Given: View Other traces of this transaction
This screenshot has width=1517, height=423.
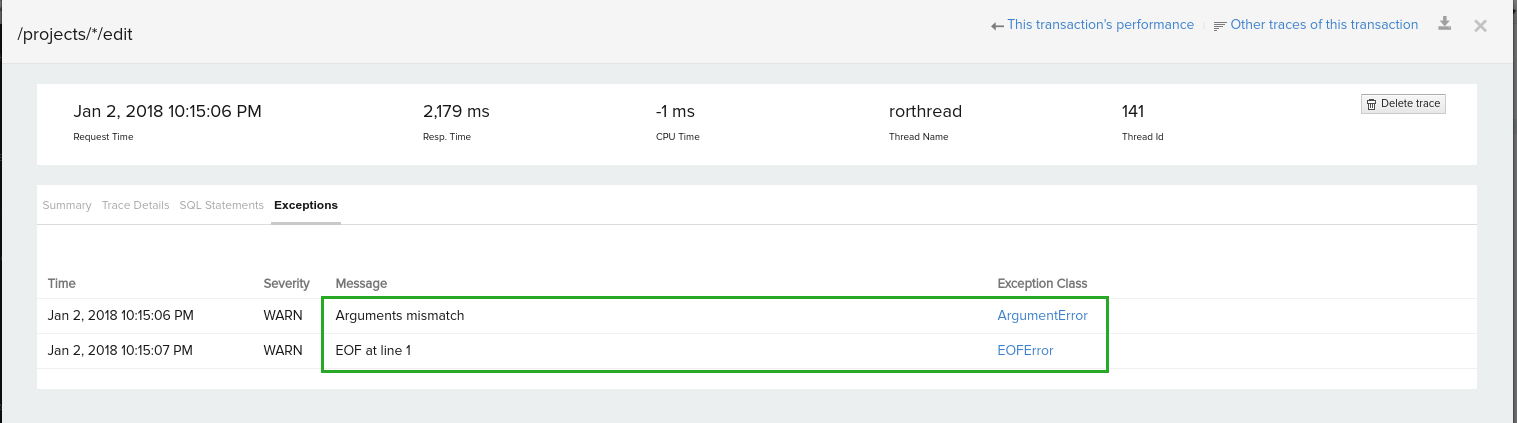Looking at the screenshot, I should (x=1324, y=25).
